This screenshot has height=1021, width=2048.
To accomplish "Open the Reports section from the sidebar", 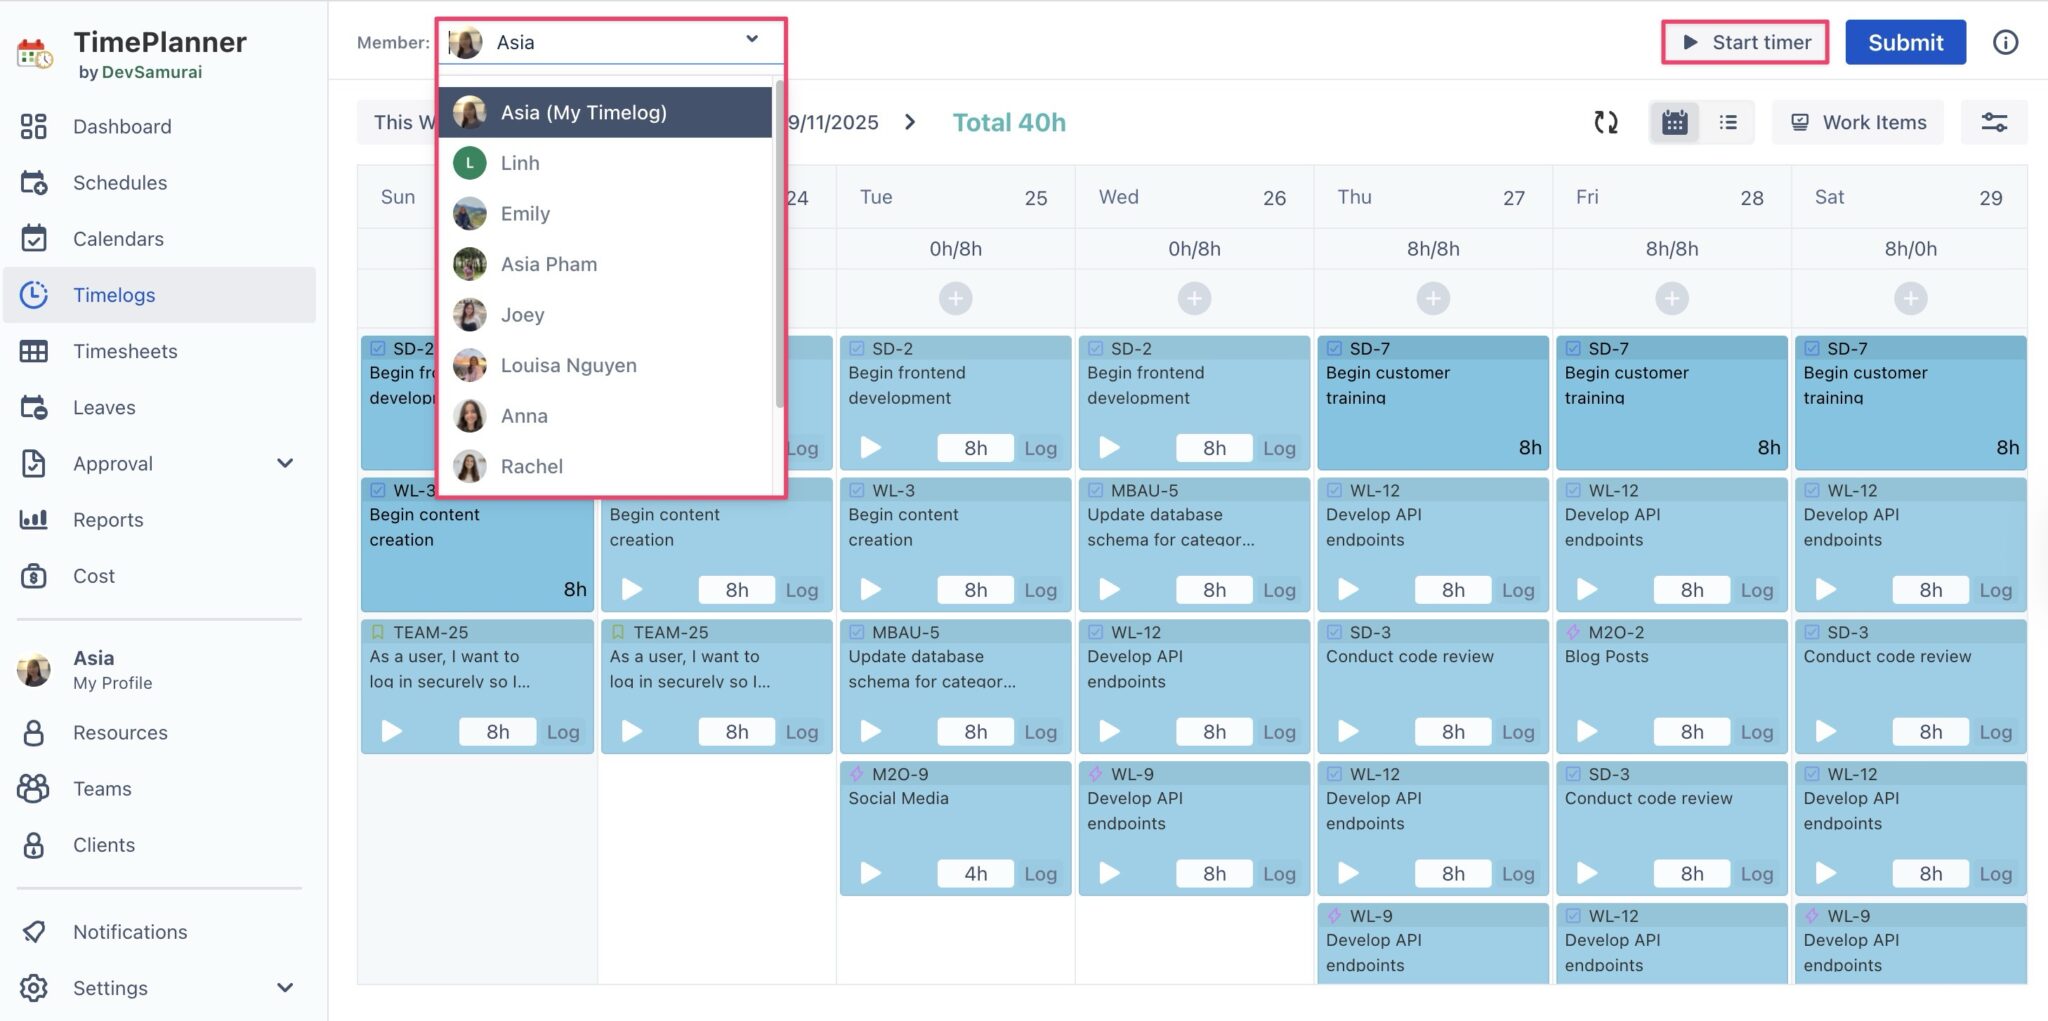I will (x=107, y=519).
